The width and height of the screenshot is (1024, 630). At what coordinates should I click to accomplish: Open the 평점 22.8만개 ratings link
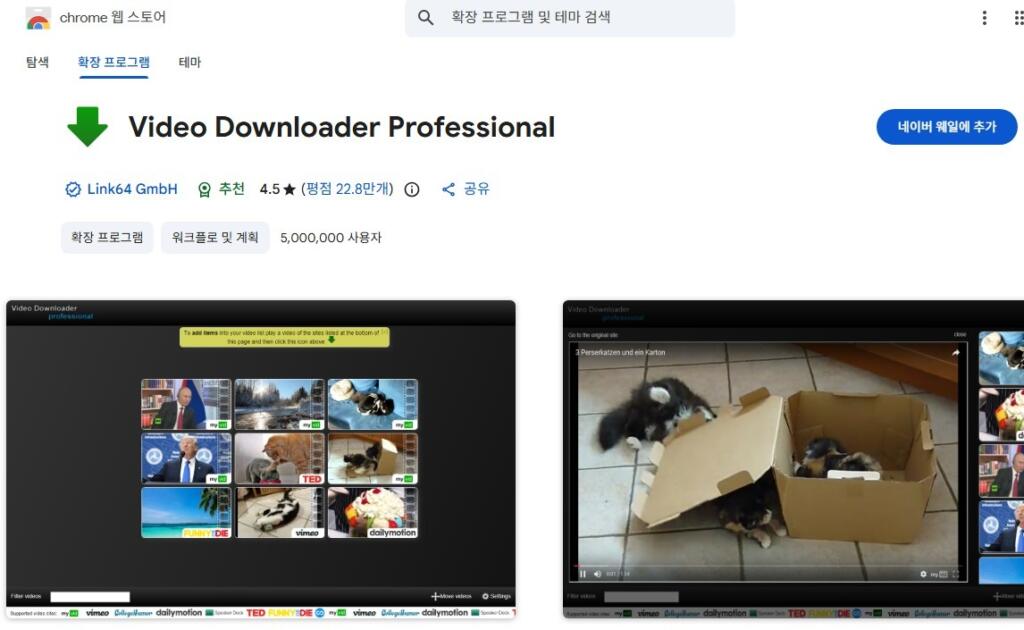[349, 189]
